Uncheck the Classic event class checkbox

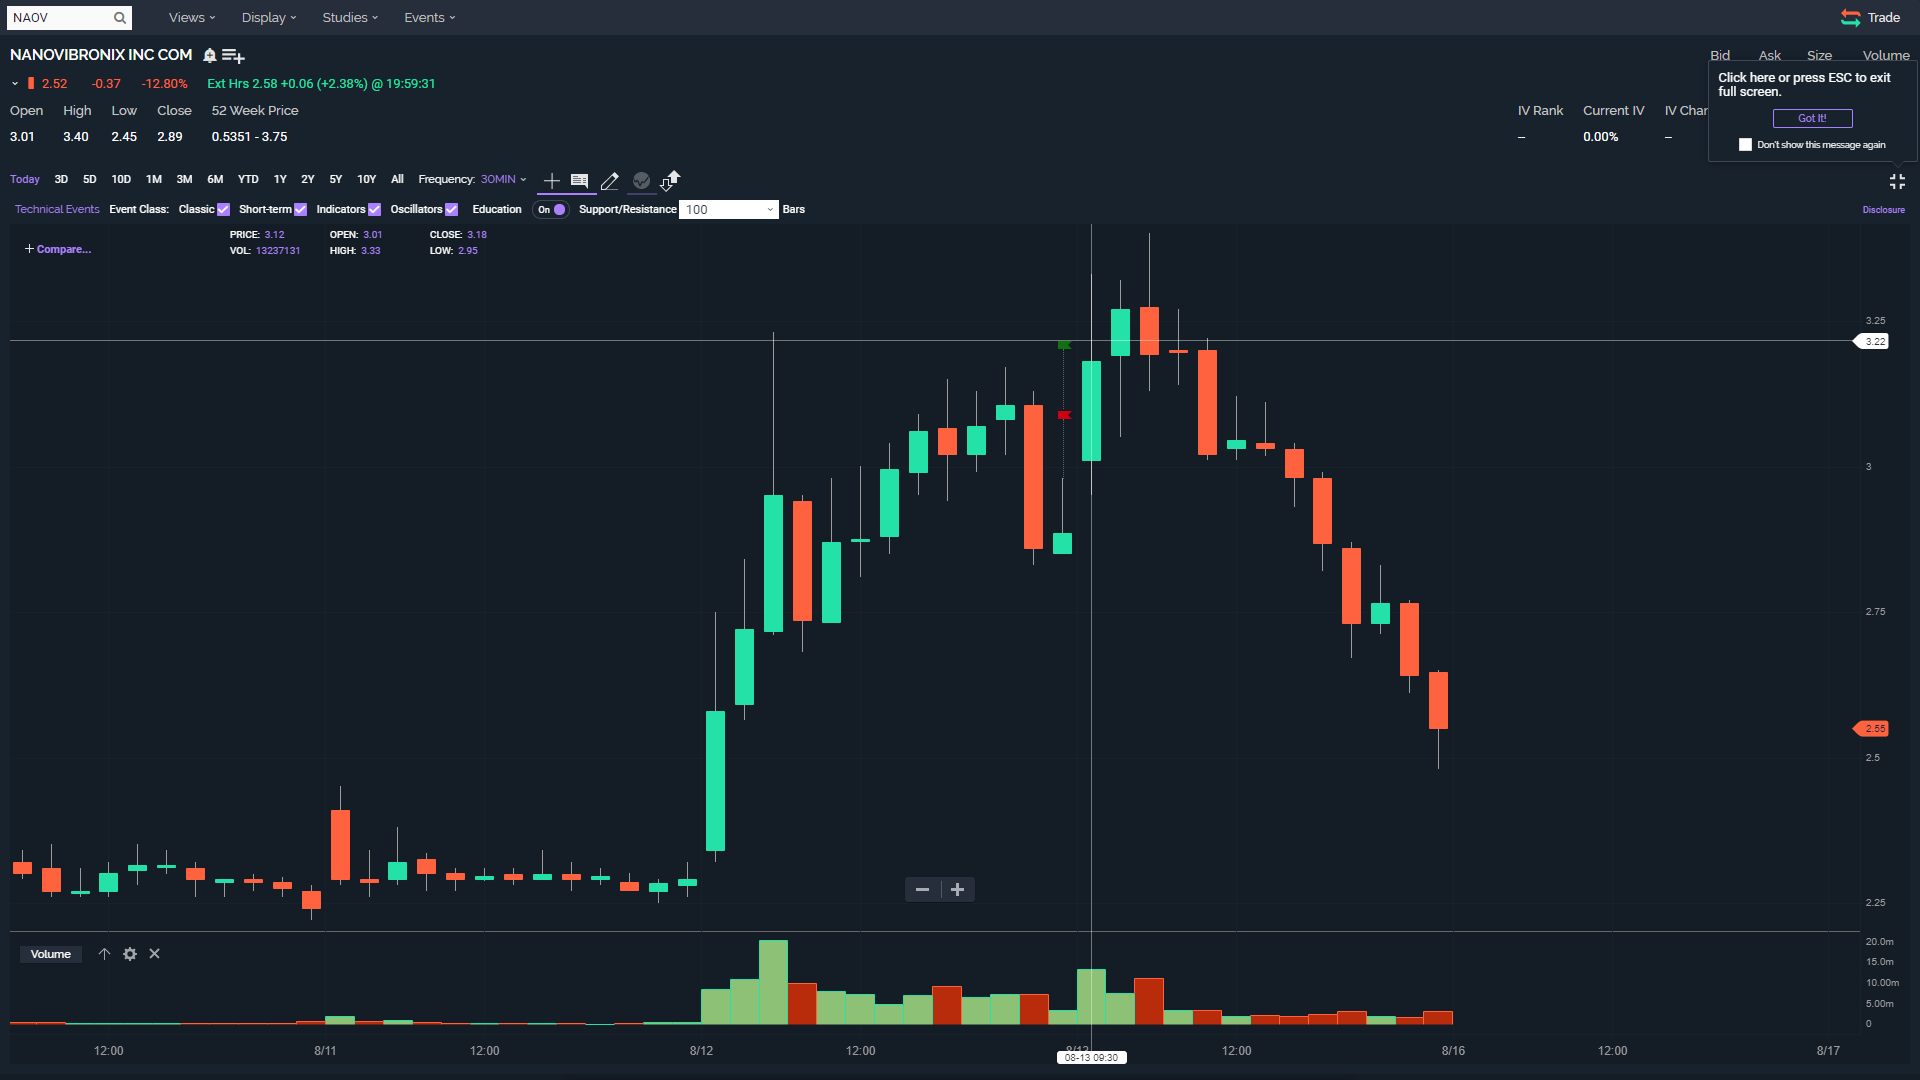[x=224, y=210]
